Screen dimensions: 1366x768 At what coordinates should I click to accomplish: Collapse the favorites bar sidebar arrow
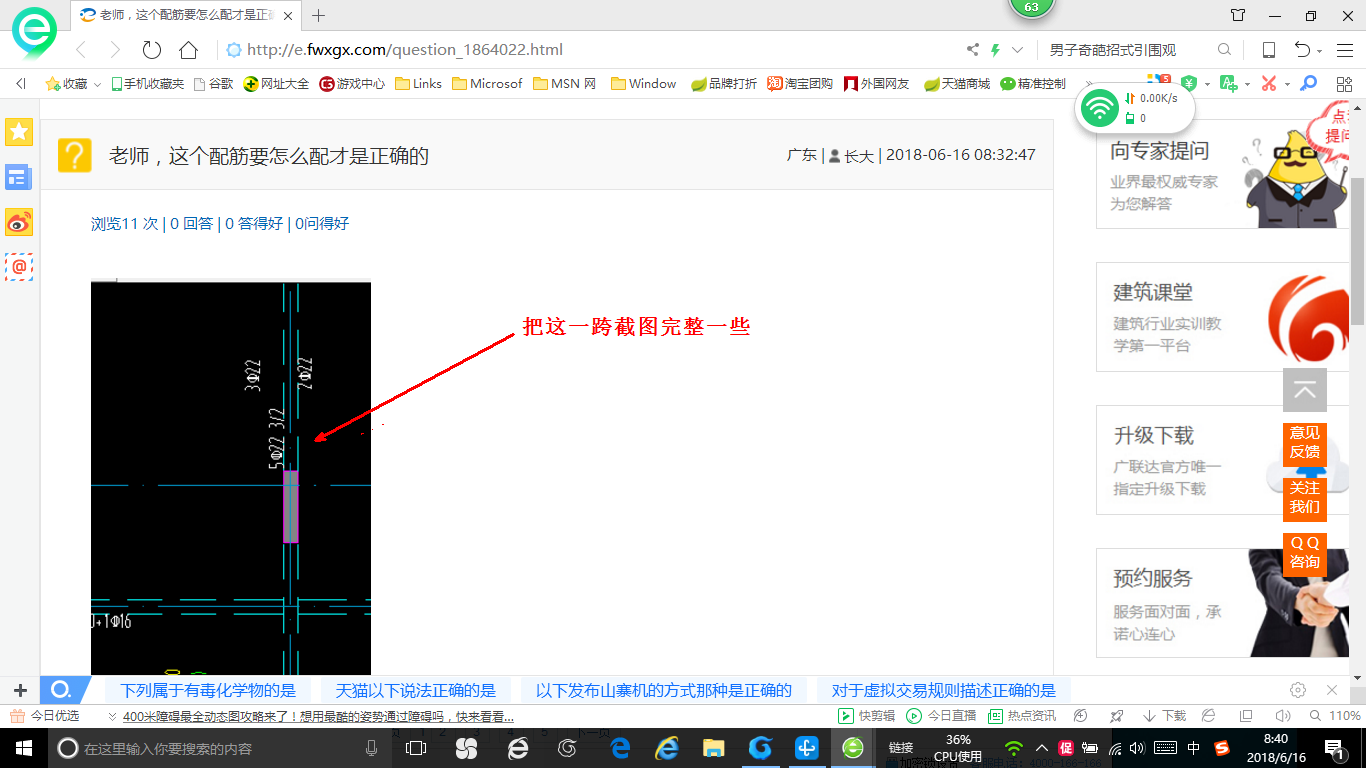[21, 84]
